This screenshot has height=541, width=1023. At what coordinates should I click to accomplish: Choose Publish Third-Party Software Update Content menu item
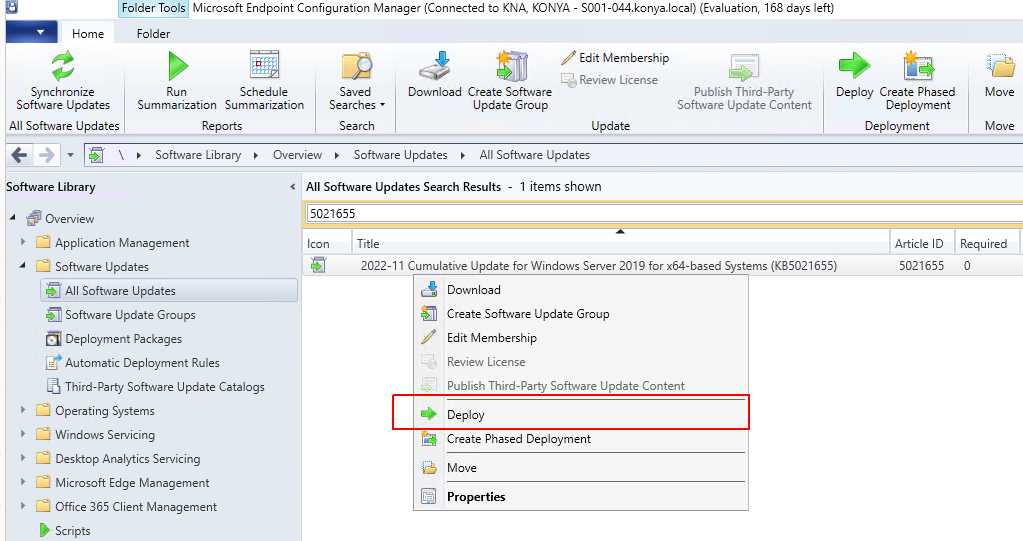point(581,386)
